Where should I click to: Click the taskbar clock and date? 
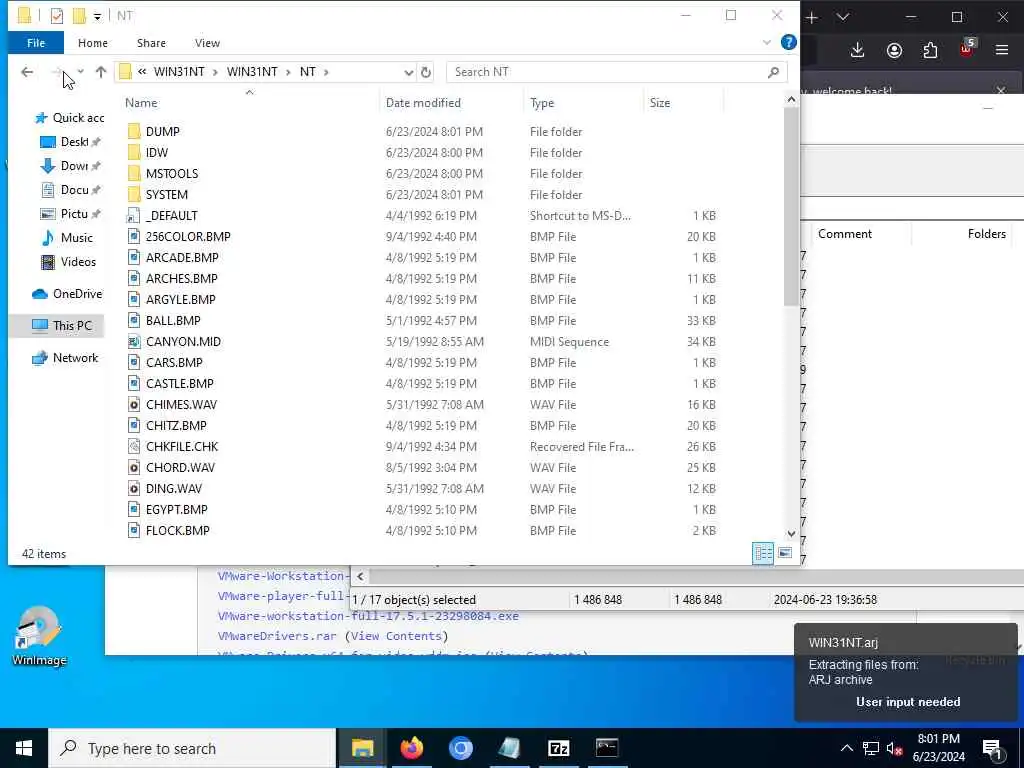pyautogui.click(x=938, y=748)
